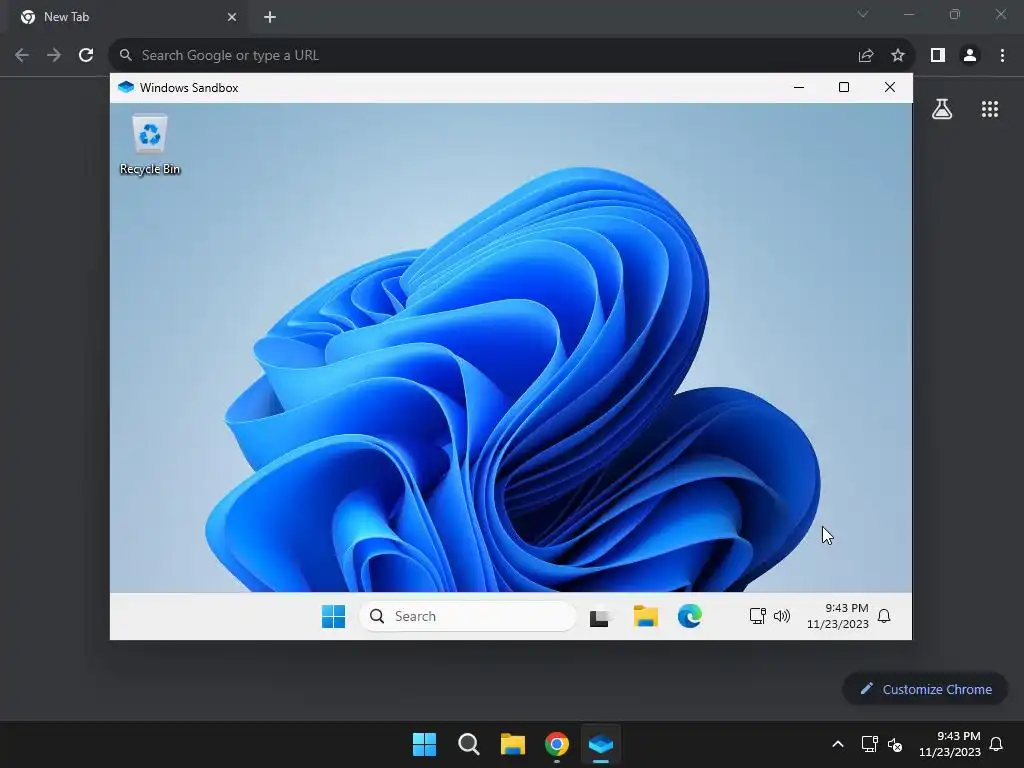Open host taskbar Search magnifier
The height and width of the screenshot is (768, 1024).
(x=469, y=744)
